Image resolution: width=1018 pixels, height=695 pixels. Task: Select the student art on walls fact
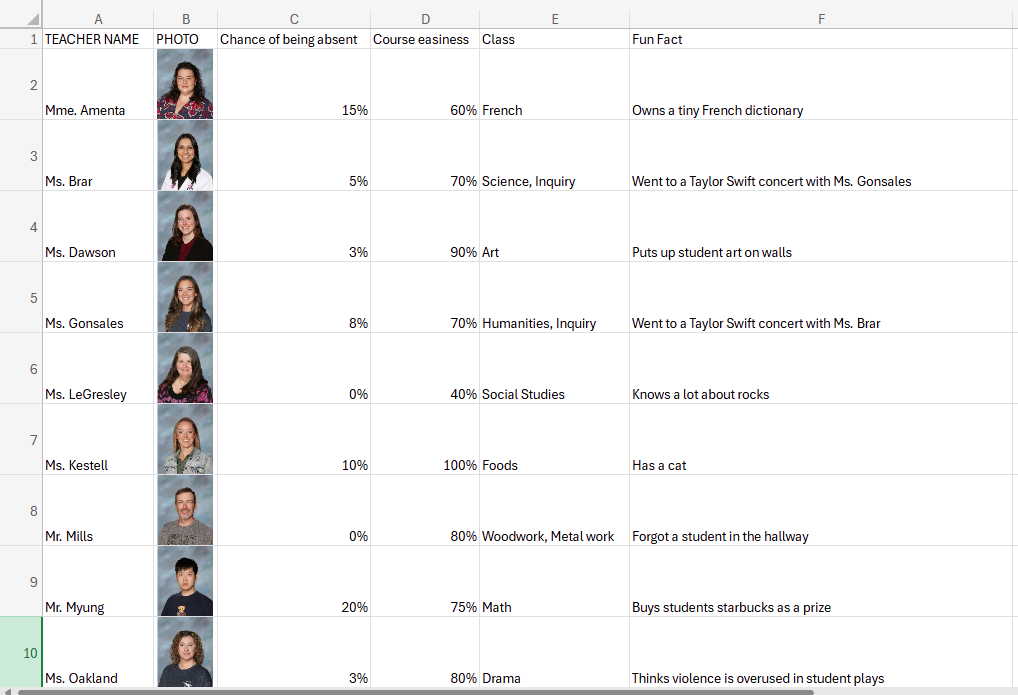pyautogui.click(x=822, y=226)
